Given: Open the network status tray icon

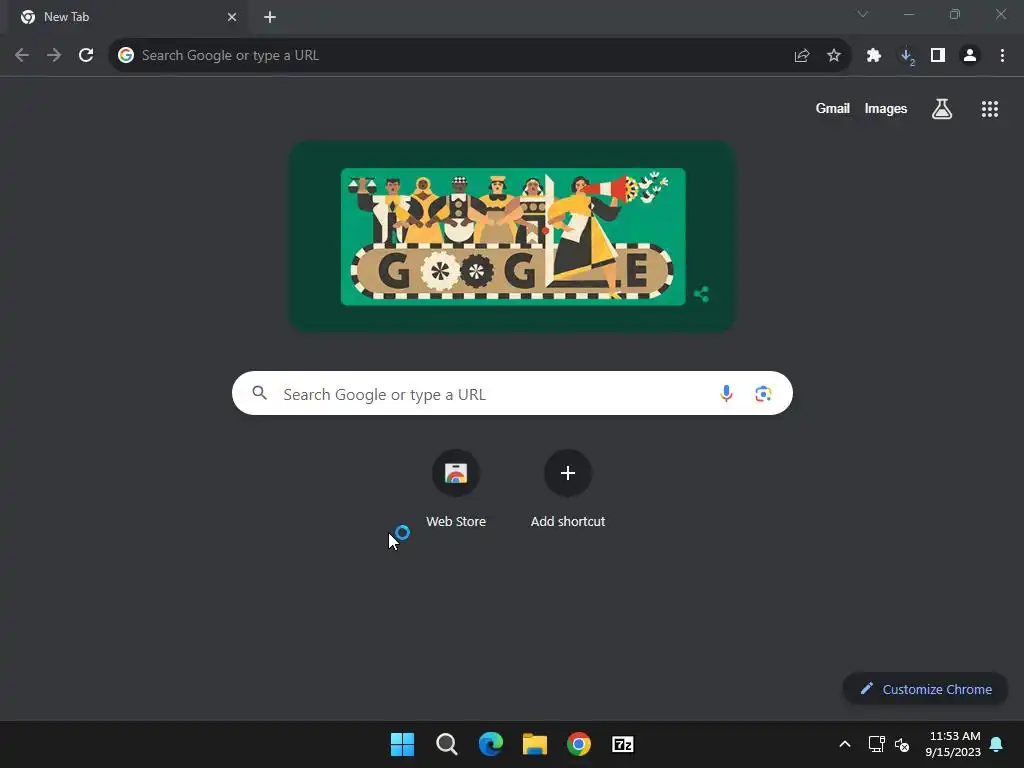Looking at the screenshot, I should click(x=876, y=744).
